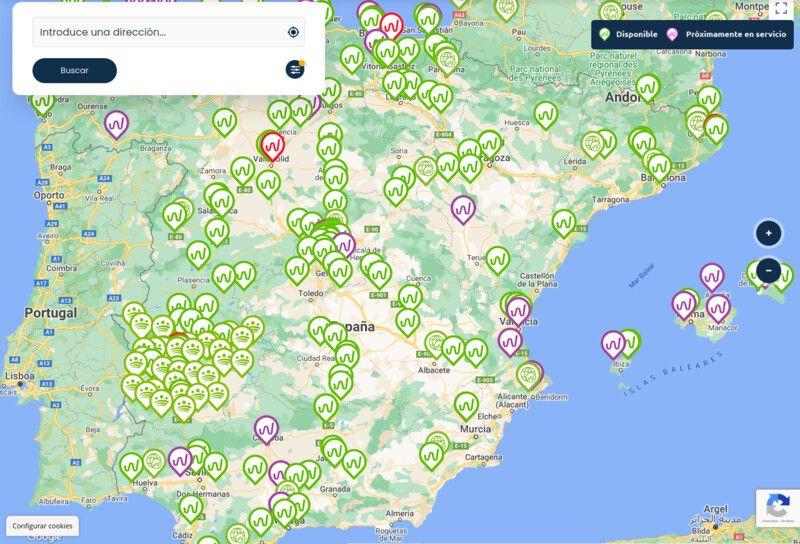Select the green marker near Andorra
The height and width of the screenshot is (544, 800).
pos(648,88)
